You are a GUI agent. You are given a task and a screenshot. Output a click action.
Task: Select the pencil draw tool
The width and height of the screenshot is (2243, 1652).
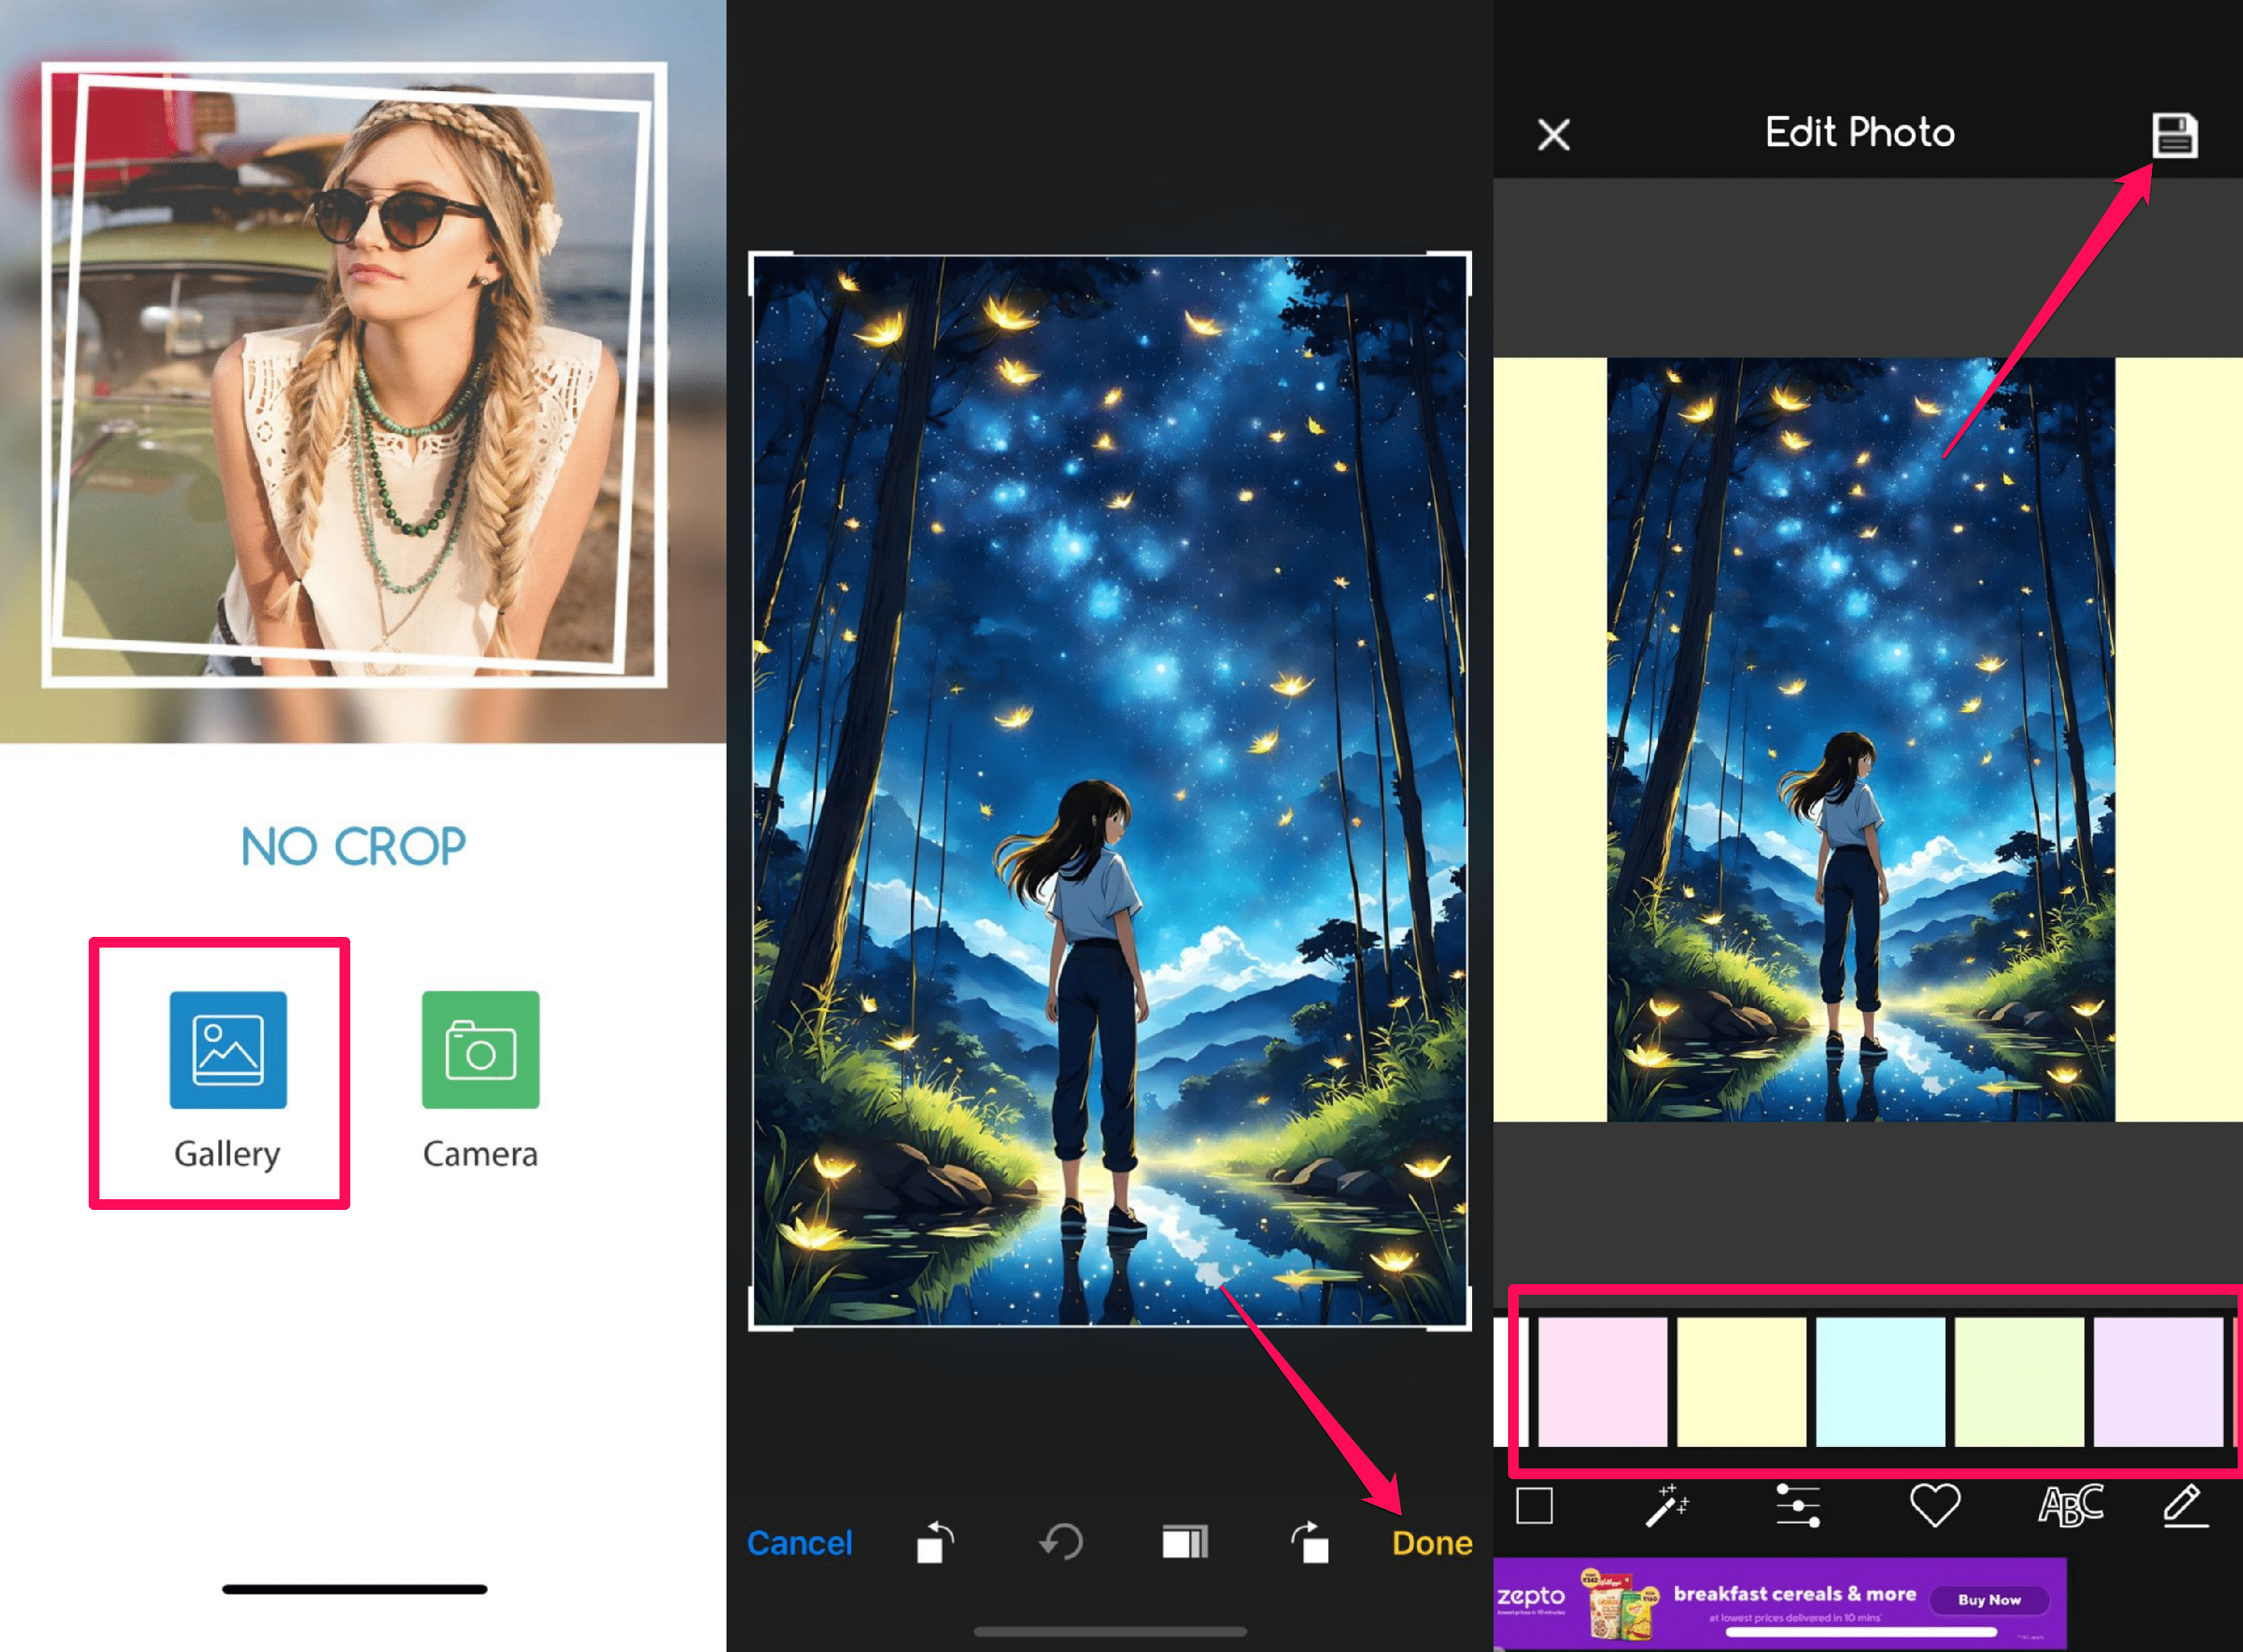(x=2185, y=1505)
